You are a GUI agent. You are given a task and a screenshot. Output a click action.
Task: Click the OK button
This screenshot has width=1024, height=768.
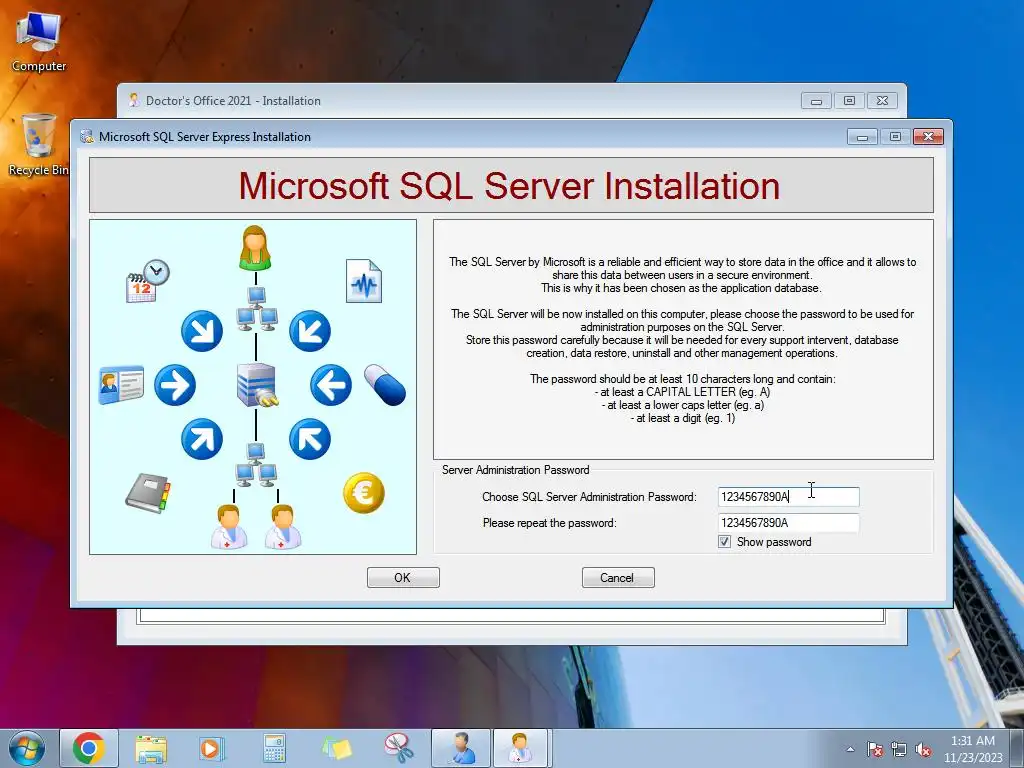403,577
